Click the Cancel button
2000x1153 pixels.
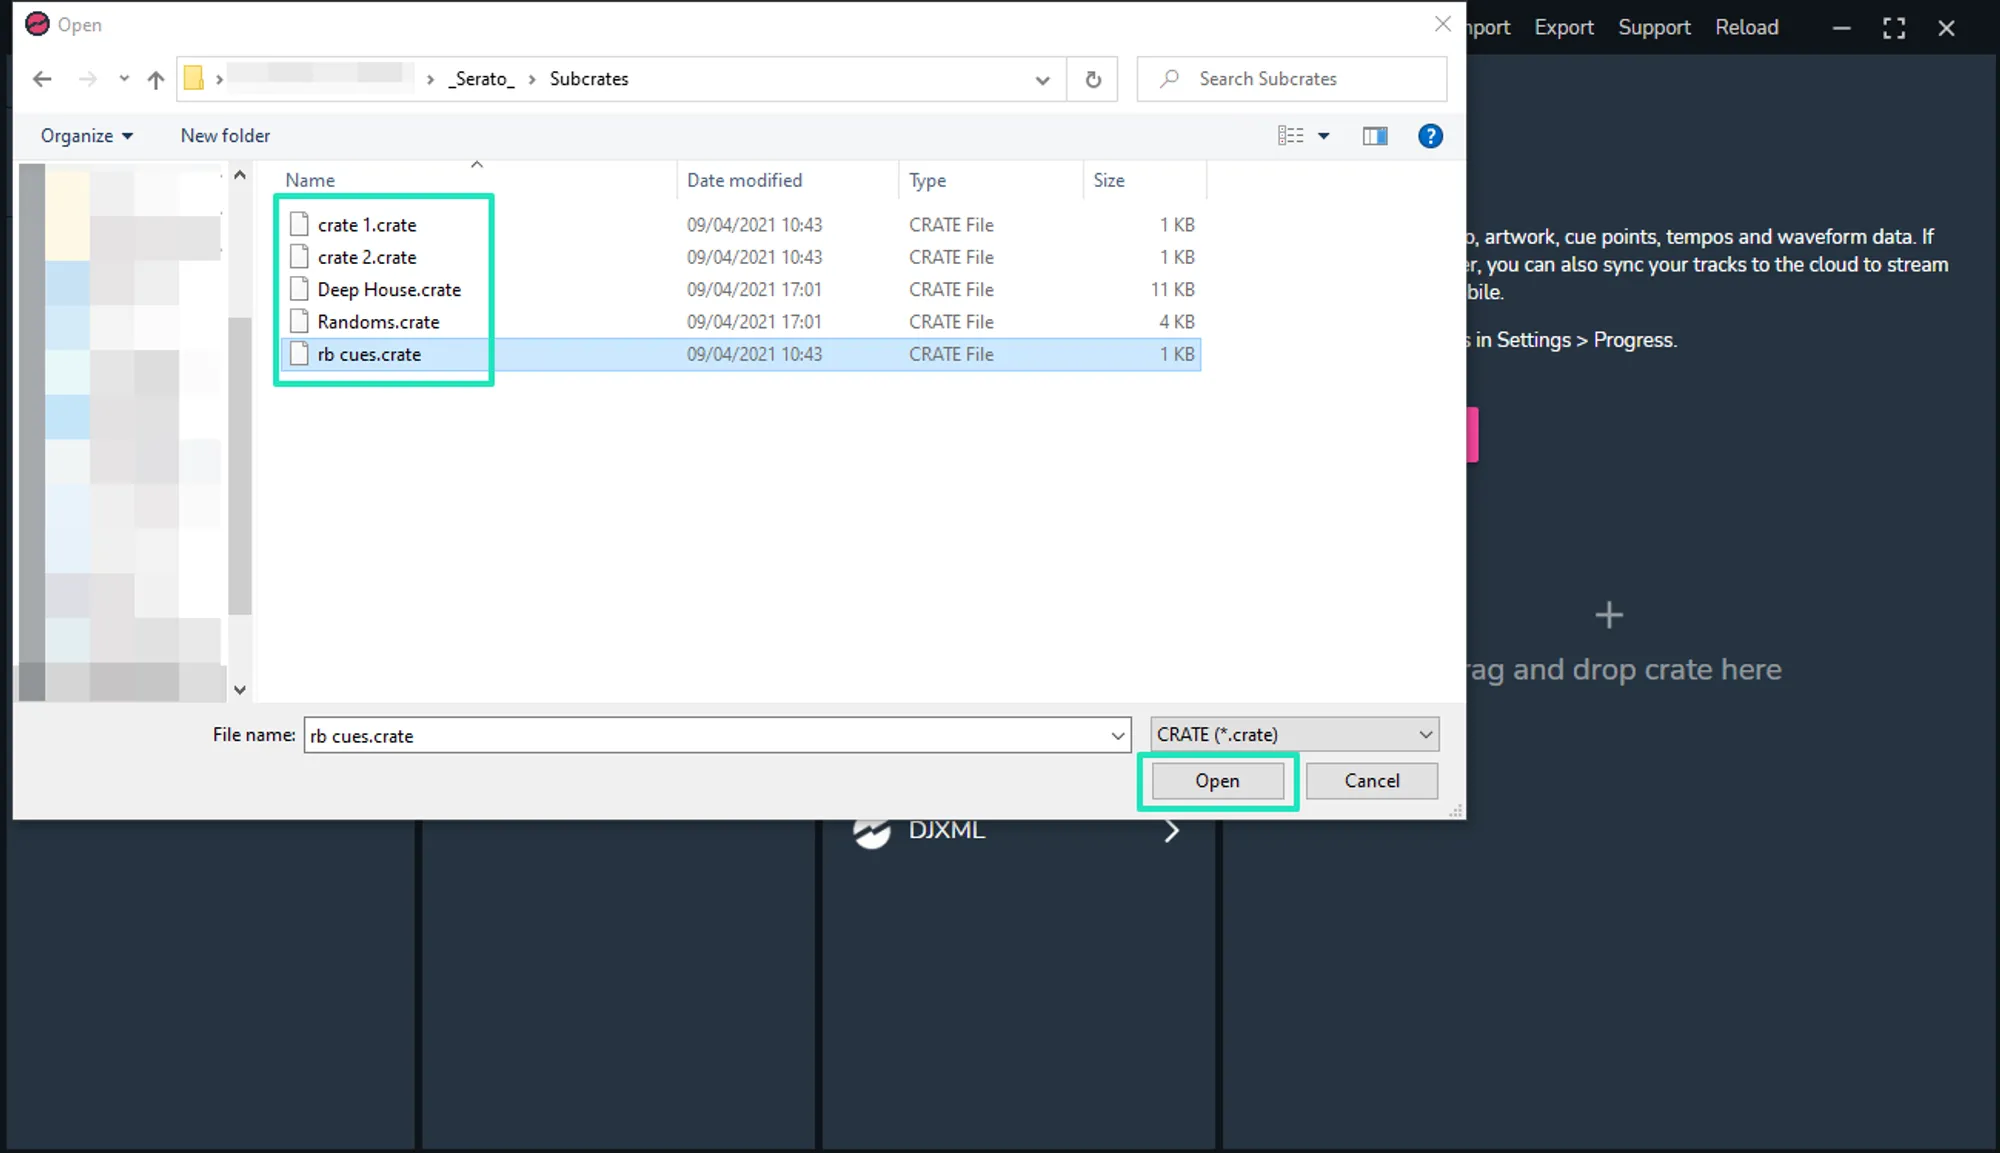click(1371, 781)
